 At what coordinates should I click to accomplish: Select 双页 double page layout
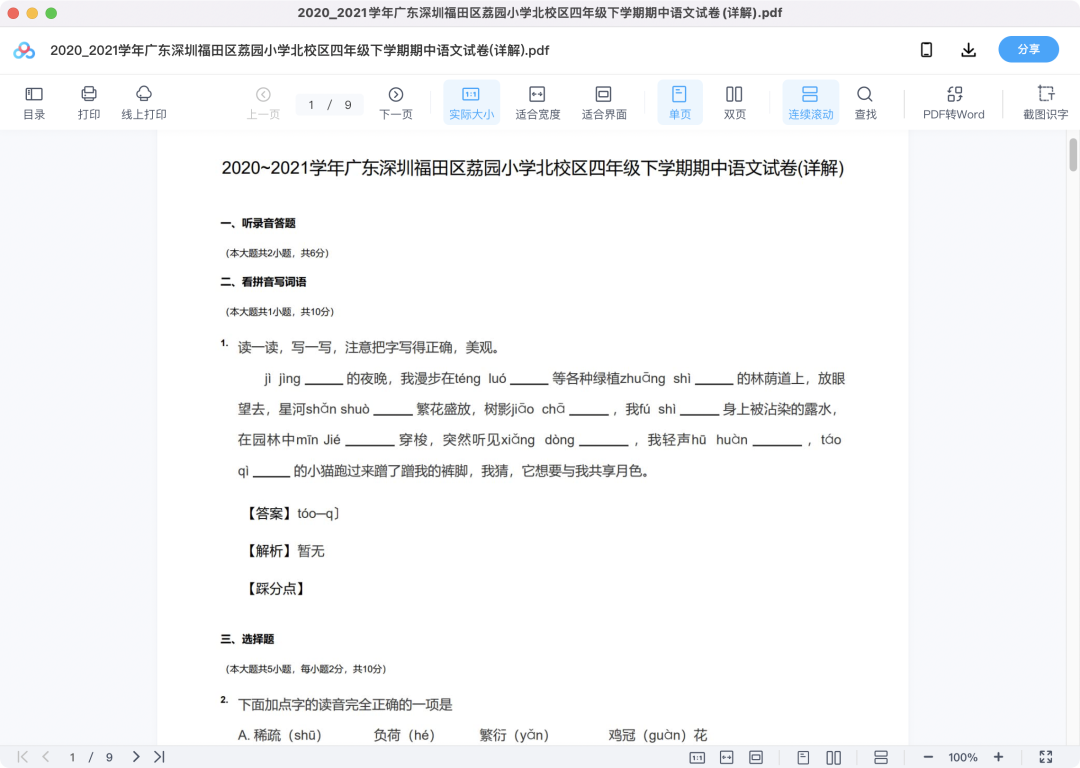pyautogui.click(x=734, y=103)
